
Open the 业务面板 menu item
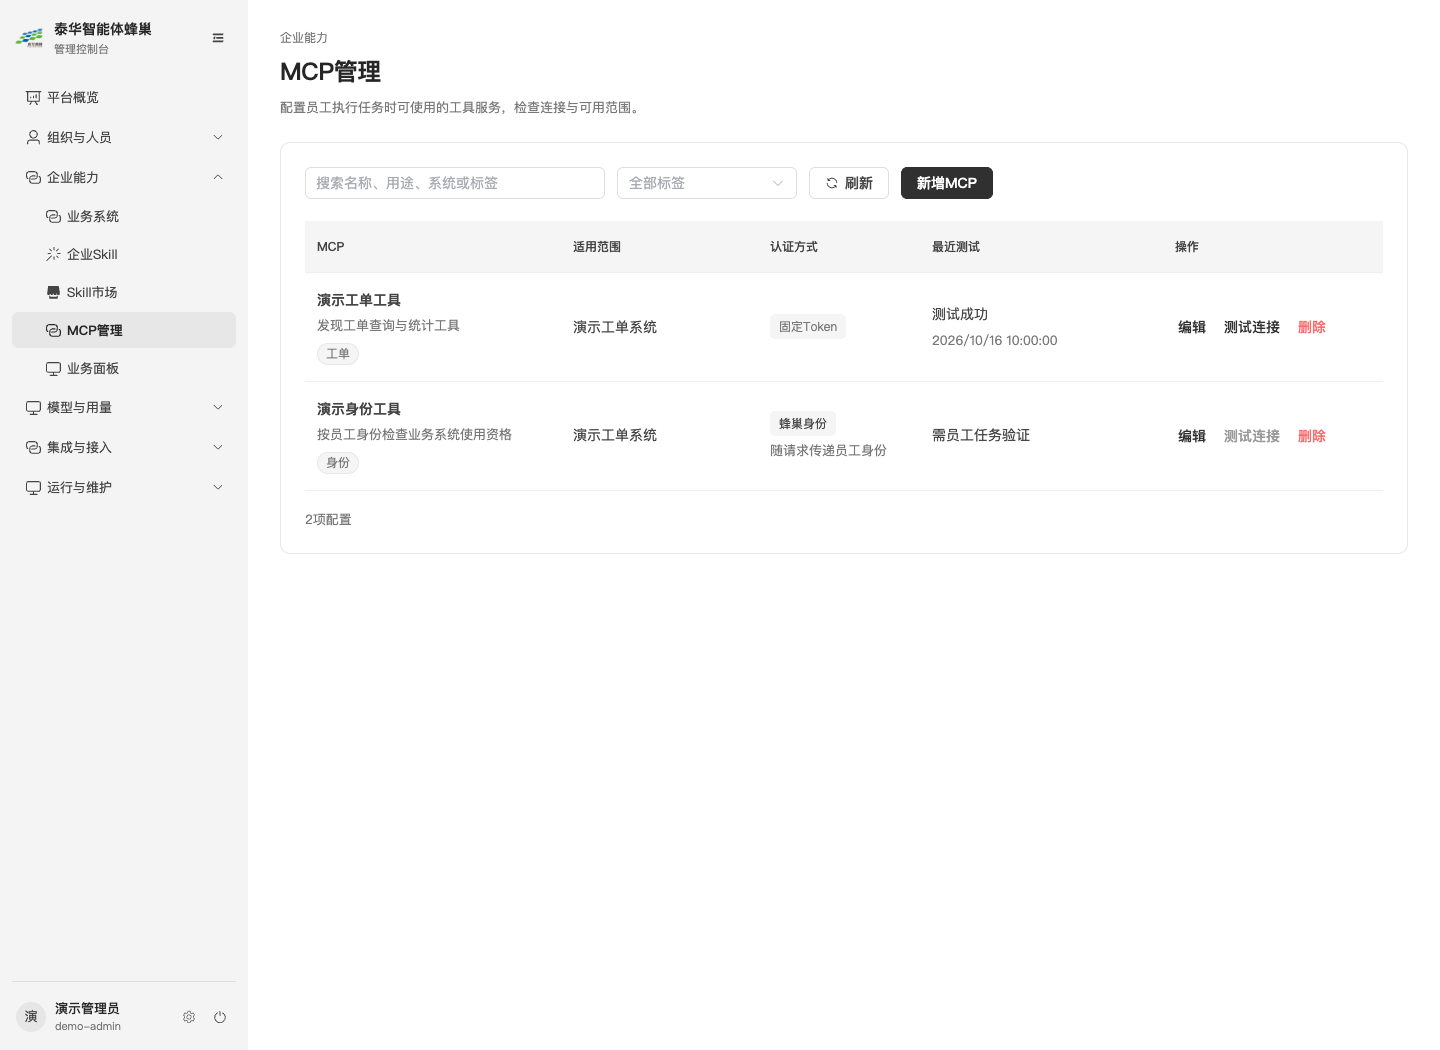(124, 368)
